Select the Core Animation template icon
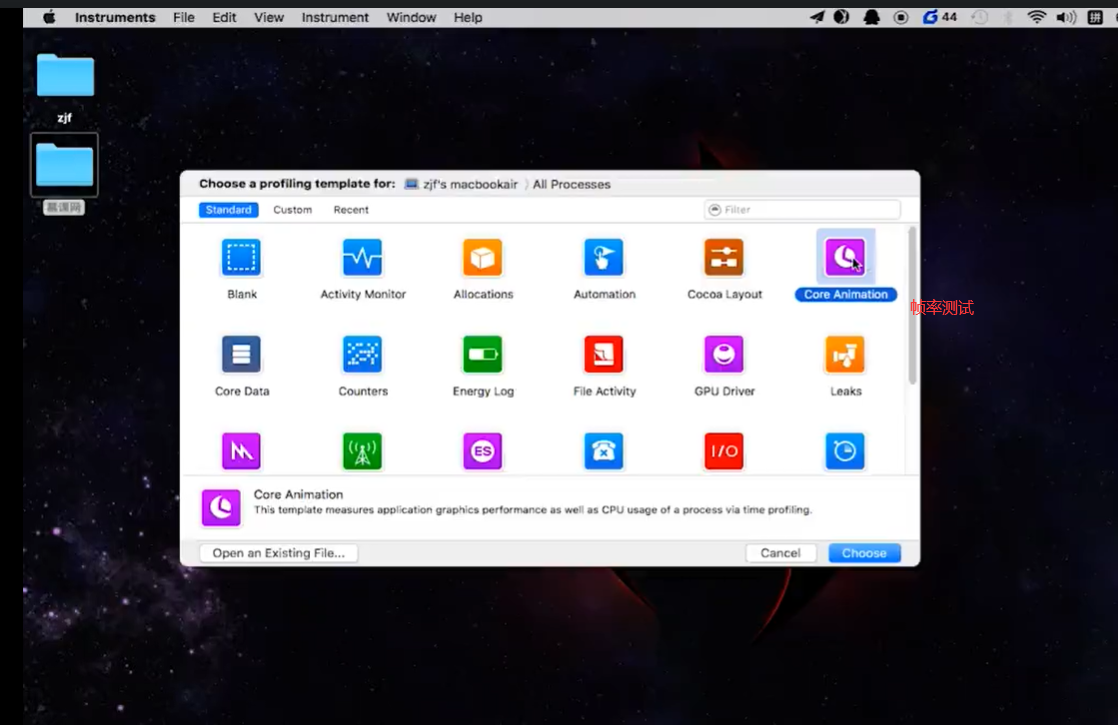1118x725 pixels. [845, 257]
